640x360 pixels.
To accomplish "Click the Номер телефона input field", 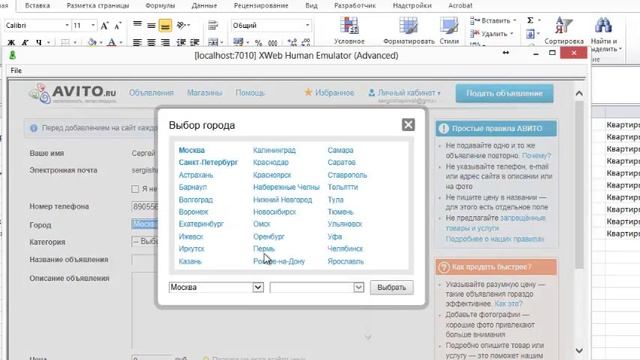I will point(144,207).
